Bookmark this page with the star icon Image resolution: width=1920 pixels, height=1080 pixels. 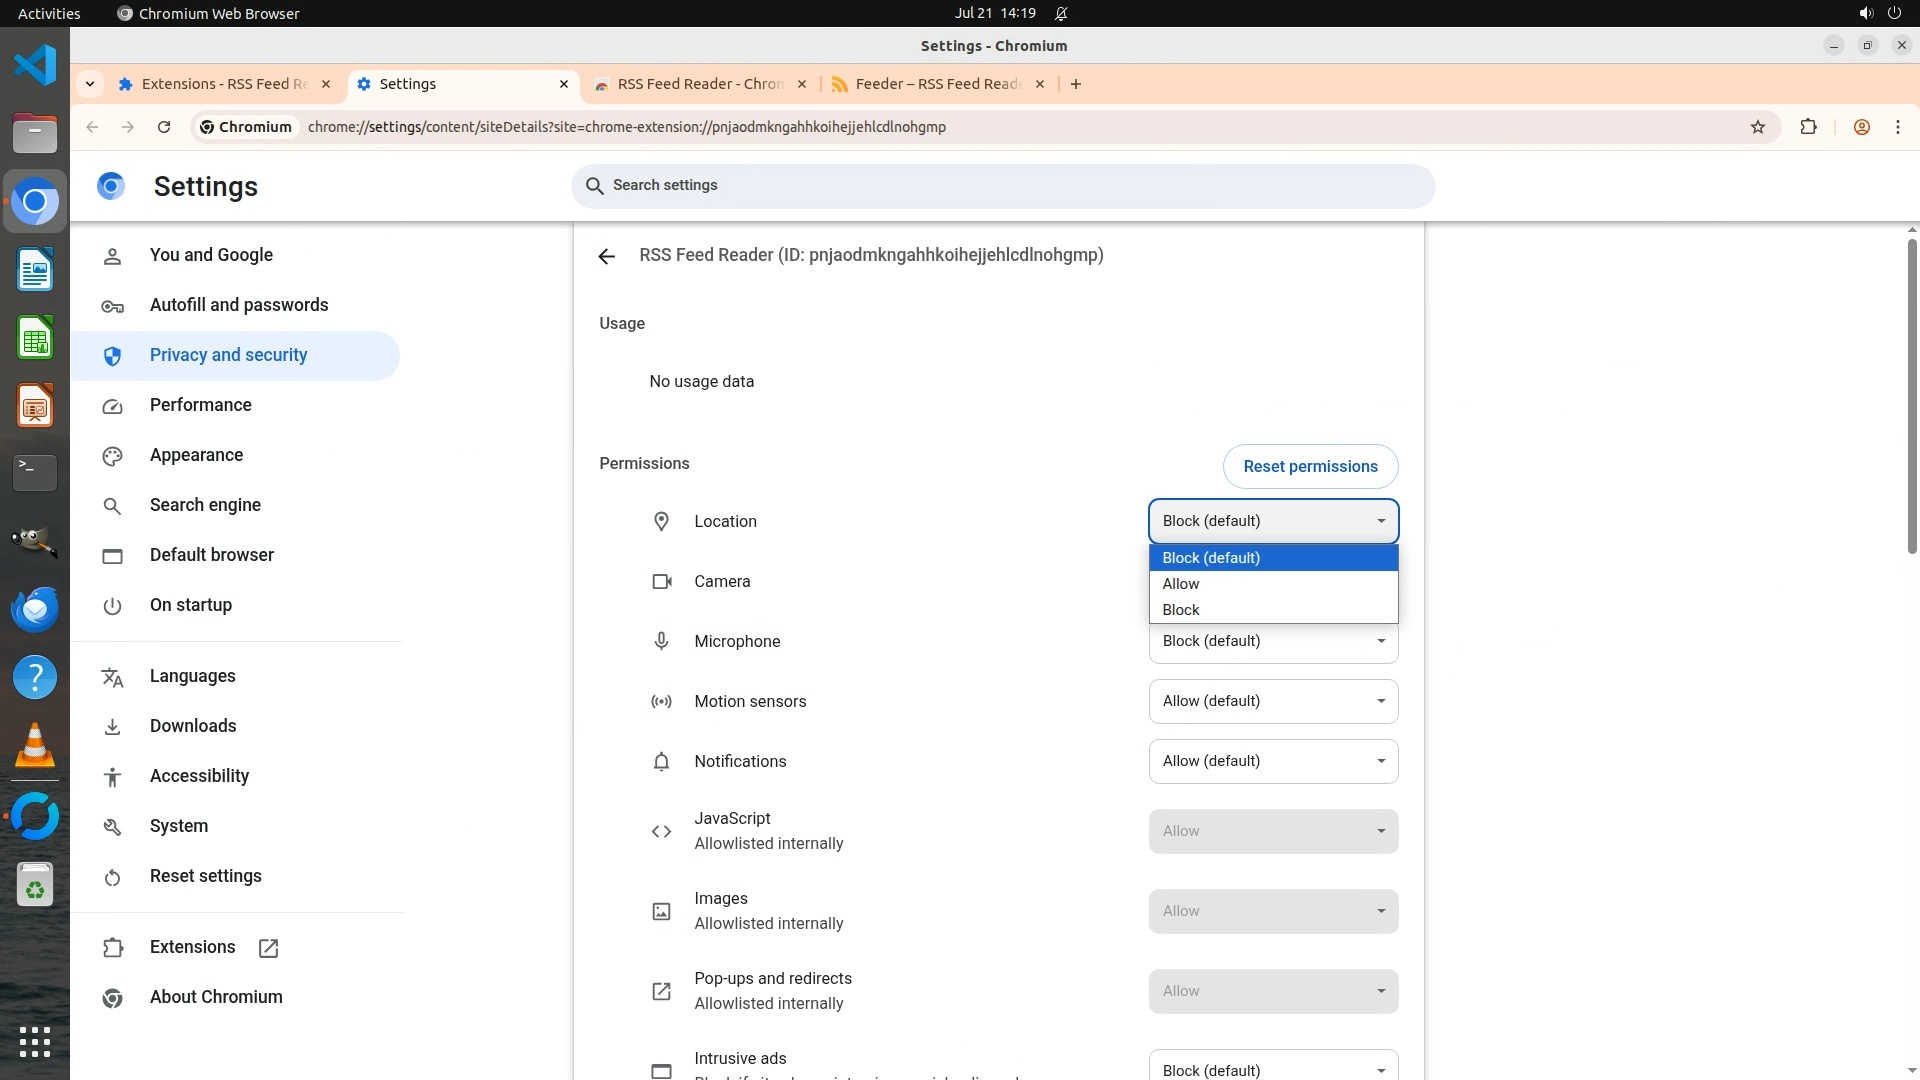1758,127
